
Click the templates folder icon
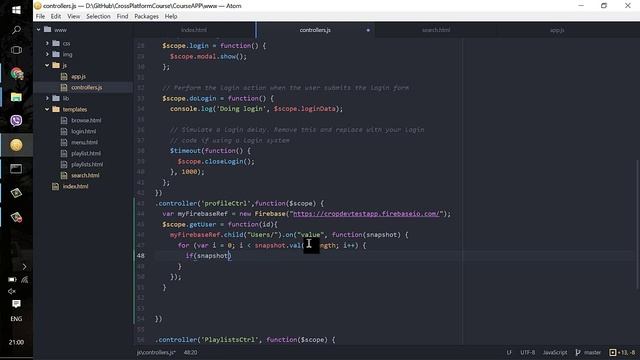point(56,109)
